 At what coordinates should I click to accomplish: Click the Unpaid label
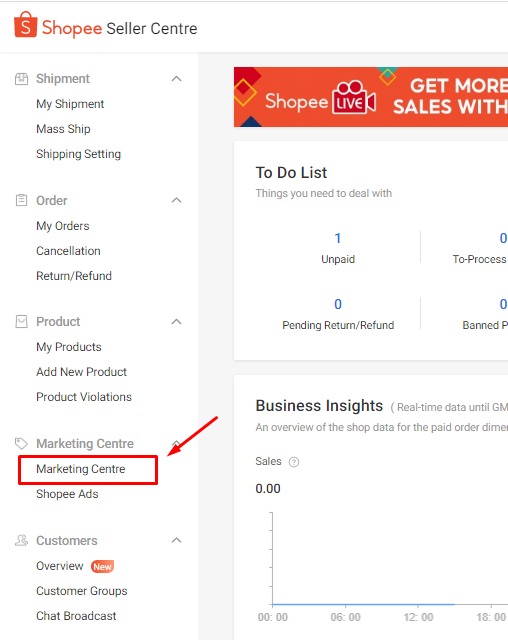[338, 259]
